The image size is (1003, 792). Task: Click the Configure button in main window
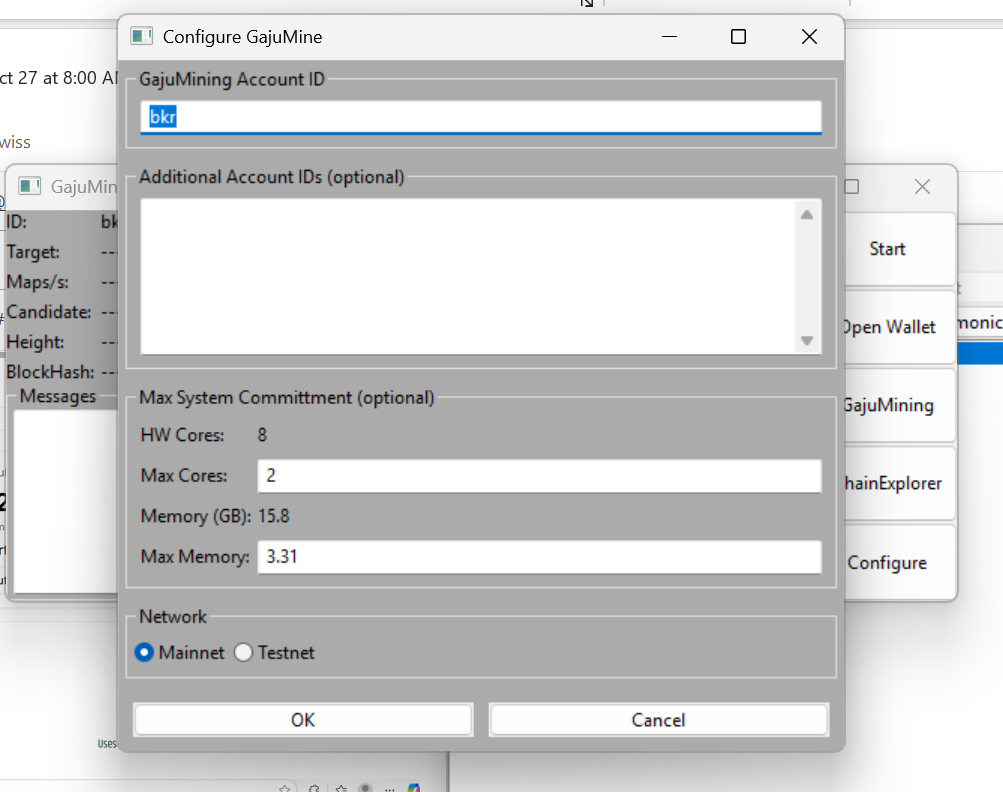click(x=888, y=563)
